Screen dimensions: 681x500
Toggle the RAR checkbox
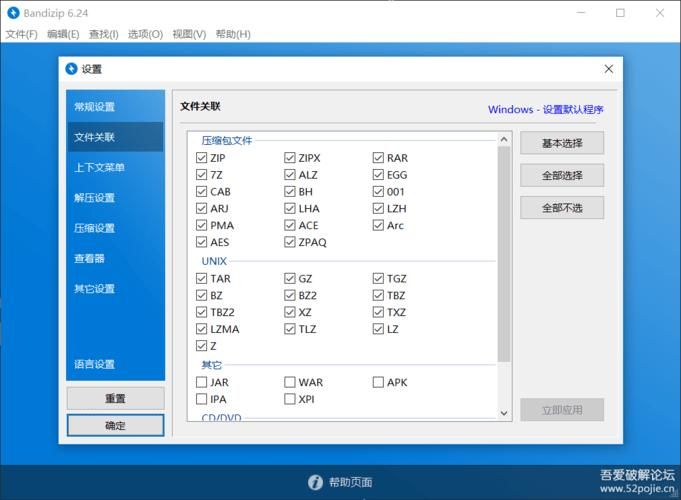click(378, 158)
